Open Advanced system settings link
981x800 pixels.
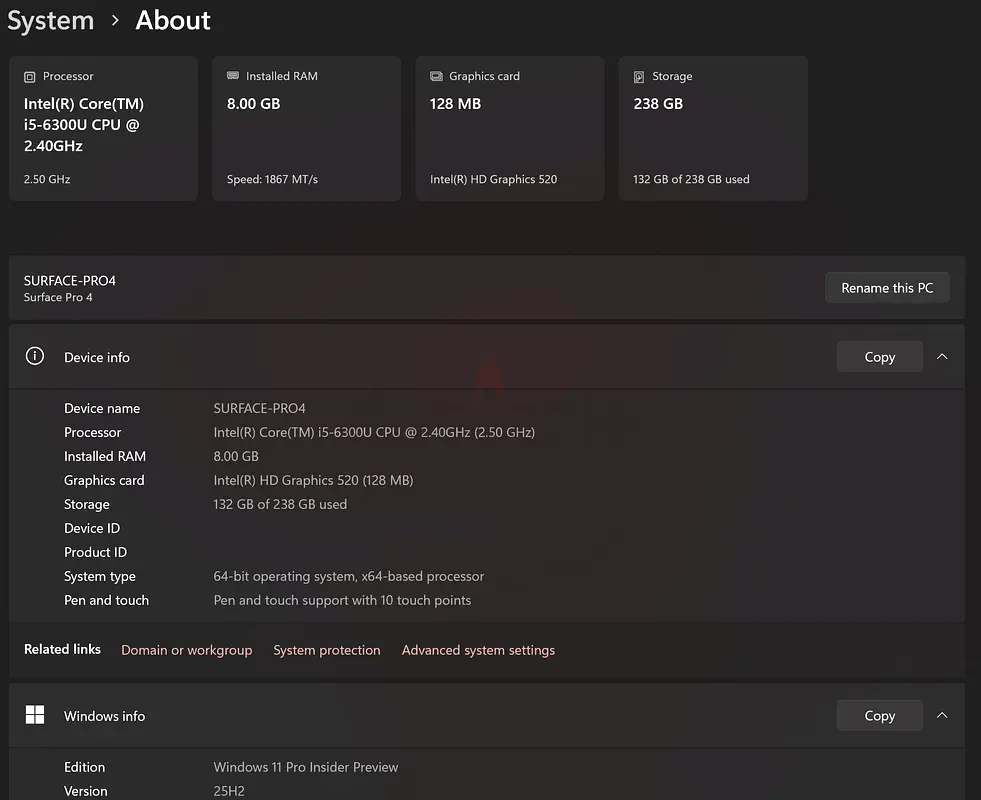click(x=478, y=650)
